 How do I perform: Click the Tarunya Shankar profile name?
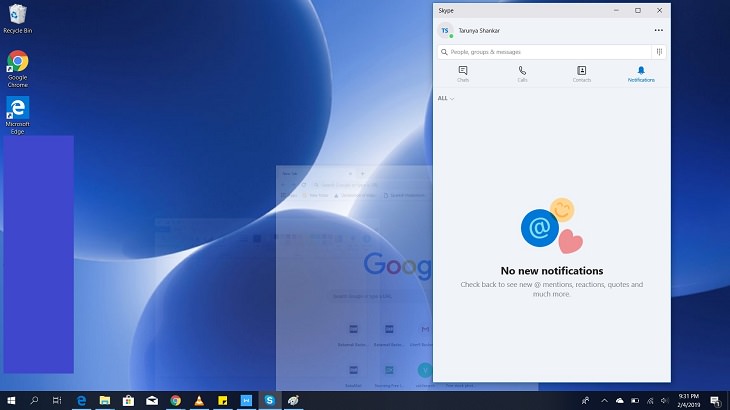[x=479, y=31]
